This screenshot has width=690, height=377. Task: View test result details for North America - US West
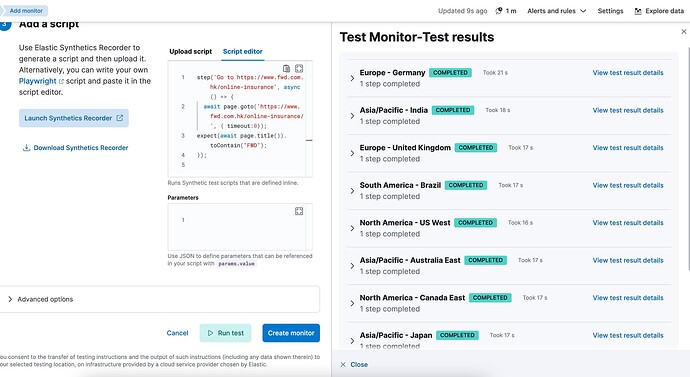tap(628, 223)
